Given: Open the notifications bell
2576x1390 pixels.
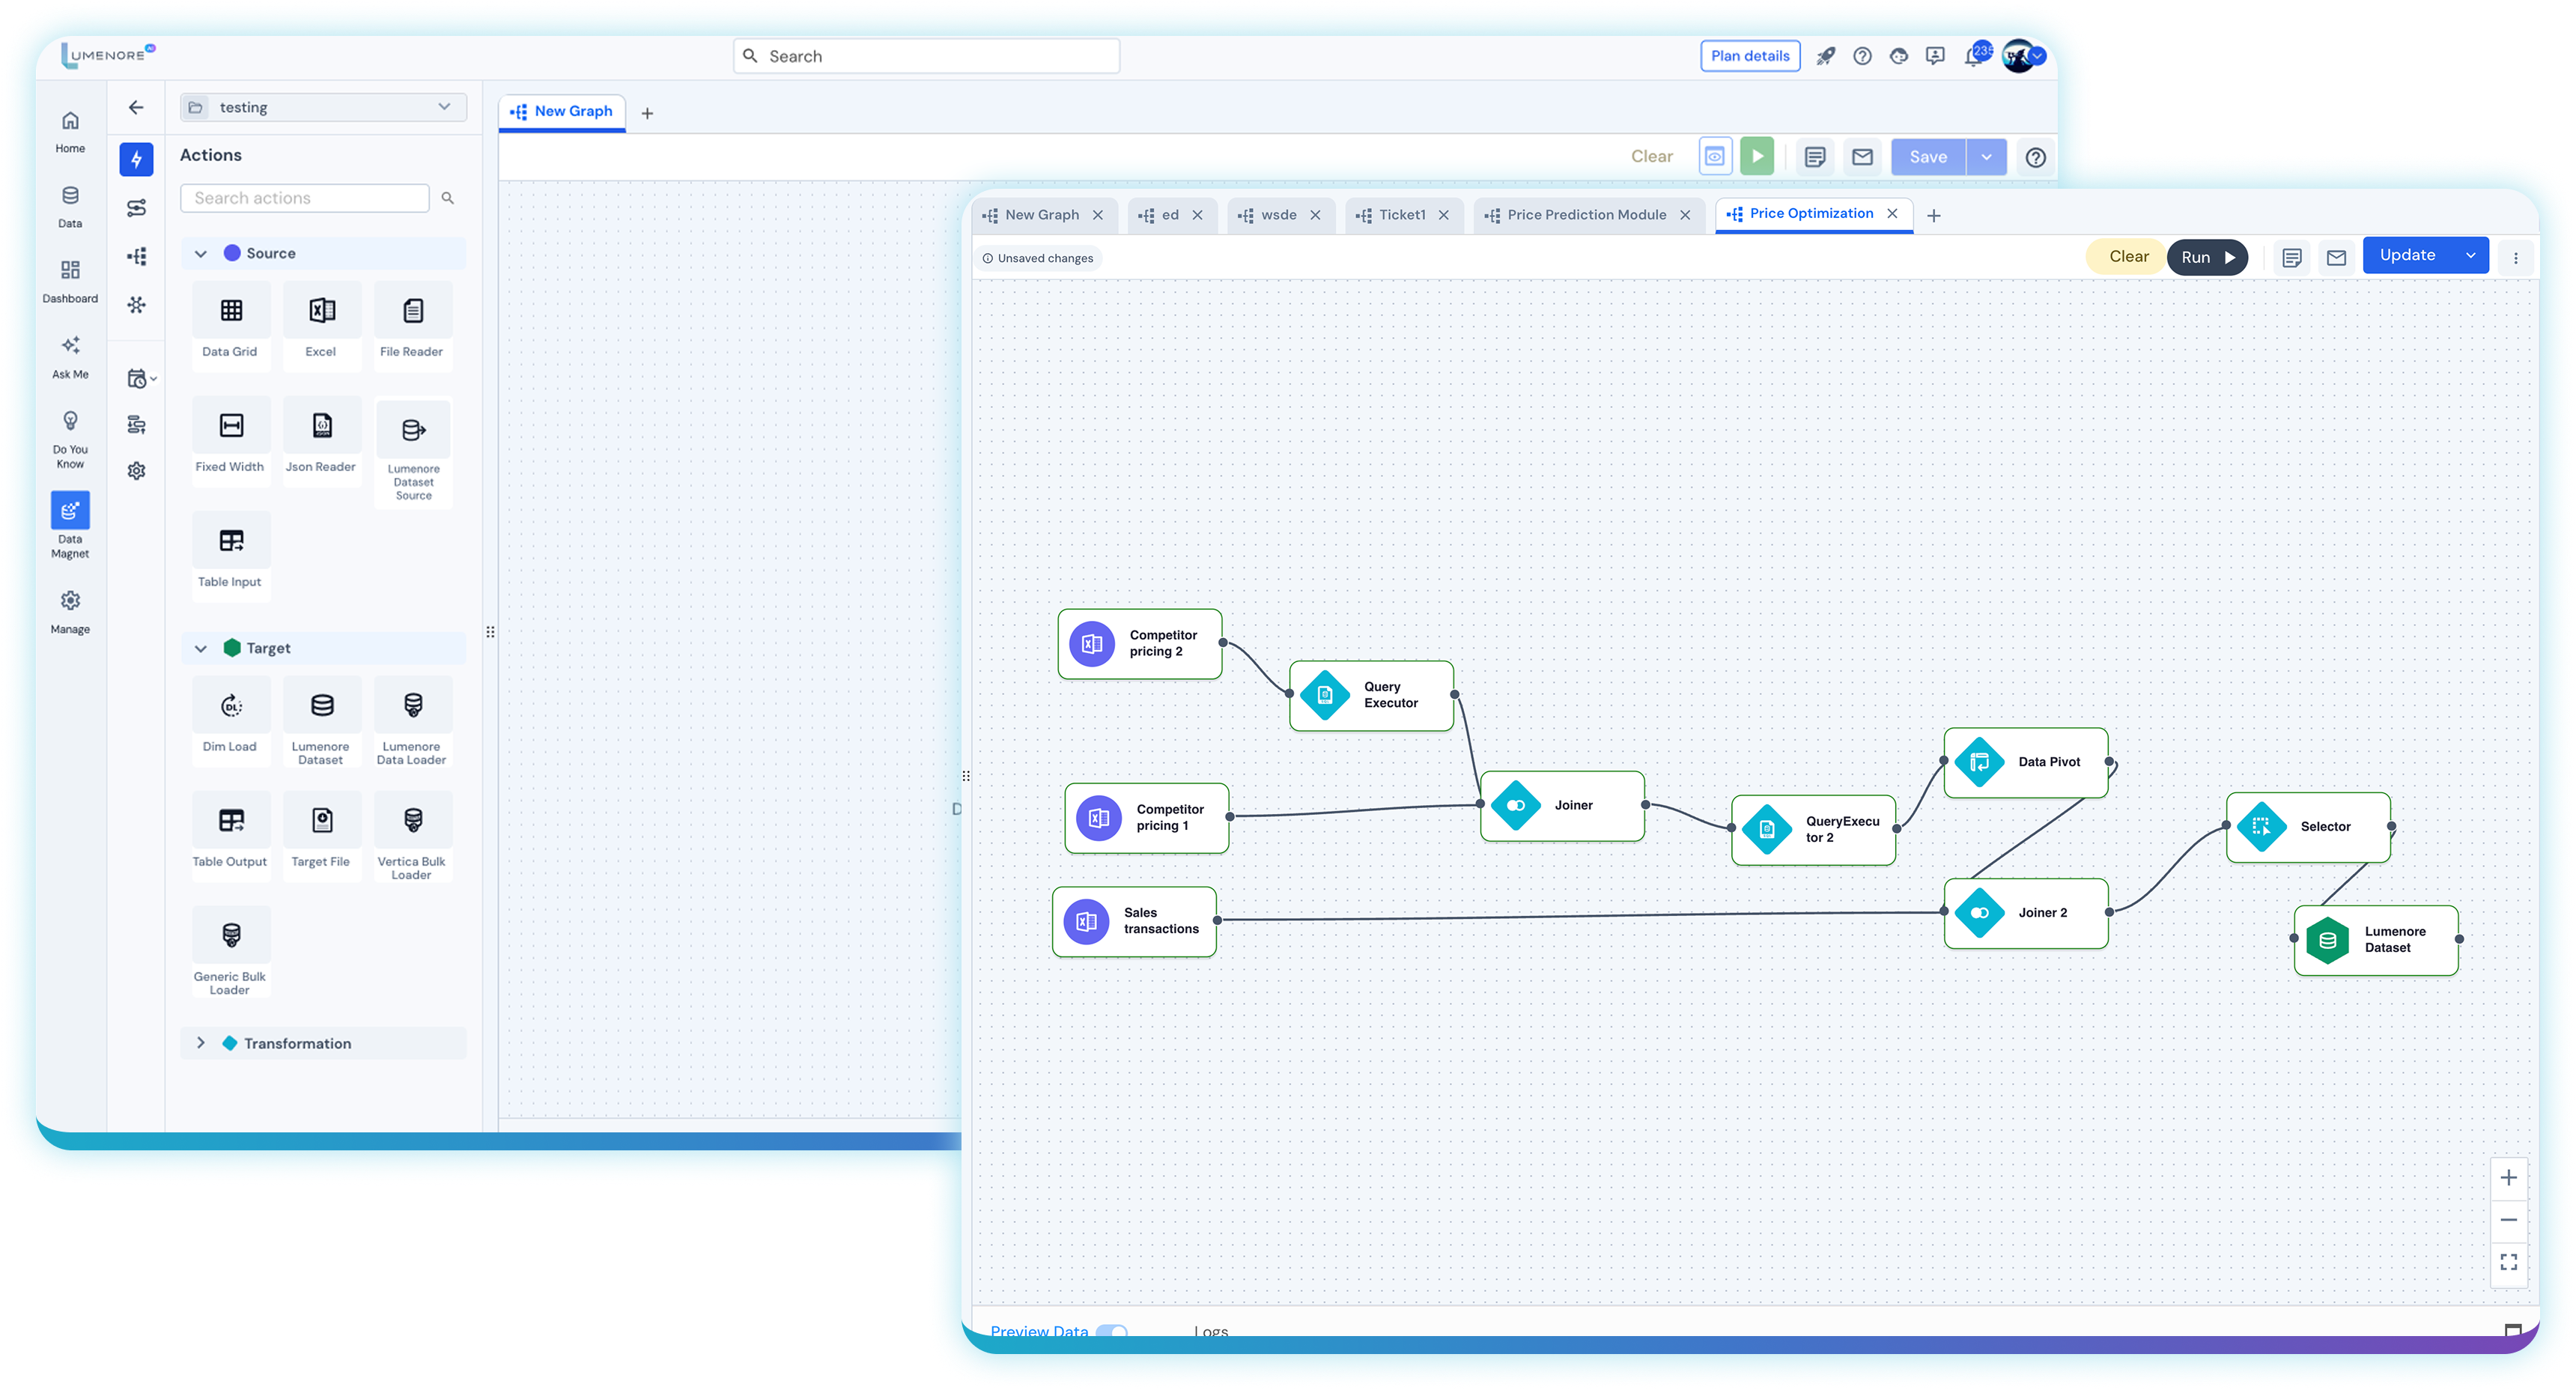Looking at the screenshot, I should point(1973,56).
